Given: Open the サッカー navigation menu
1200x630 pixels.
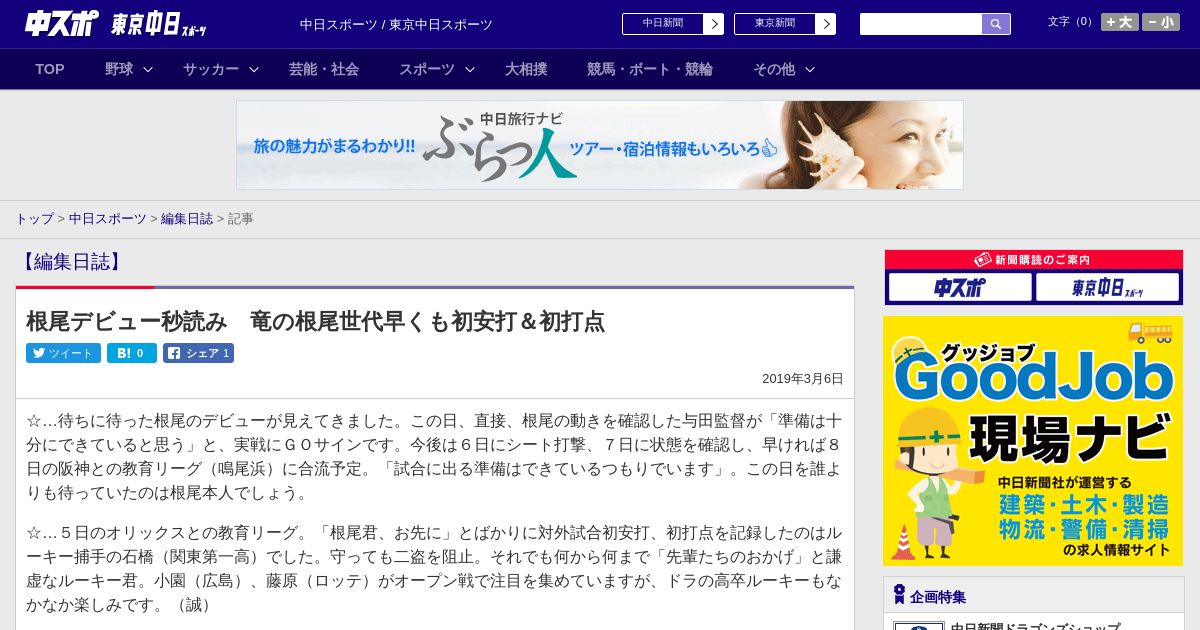Looking at the screenshot, I should click(x=211, y=69).
